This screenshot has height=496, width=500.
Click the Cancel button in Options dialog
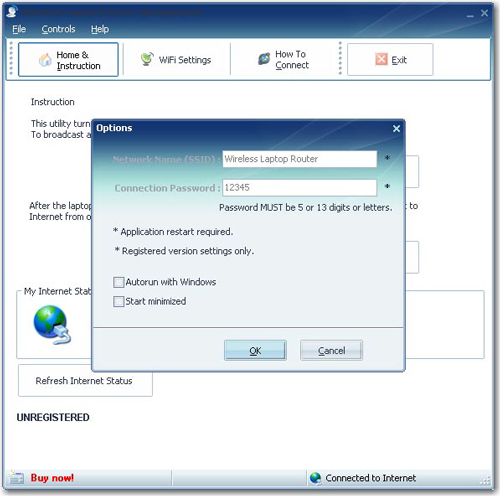point(331,350)
